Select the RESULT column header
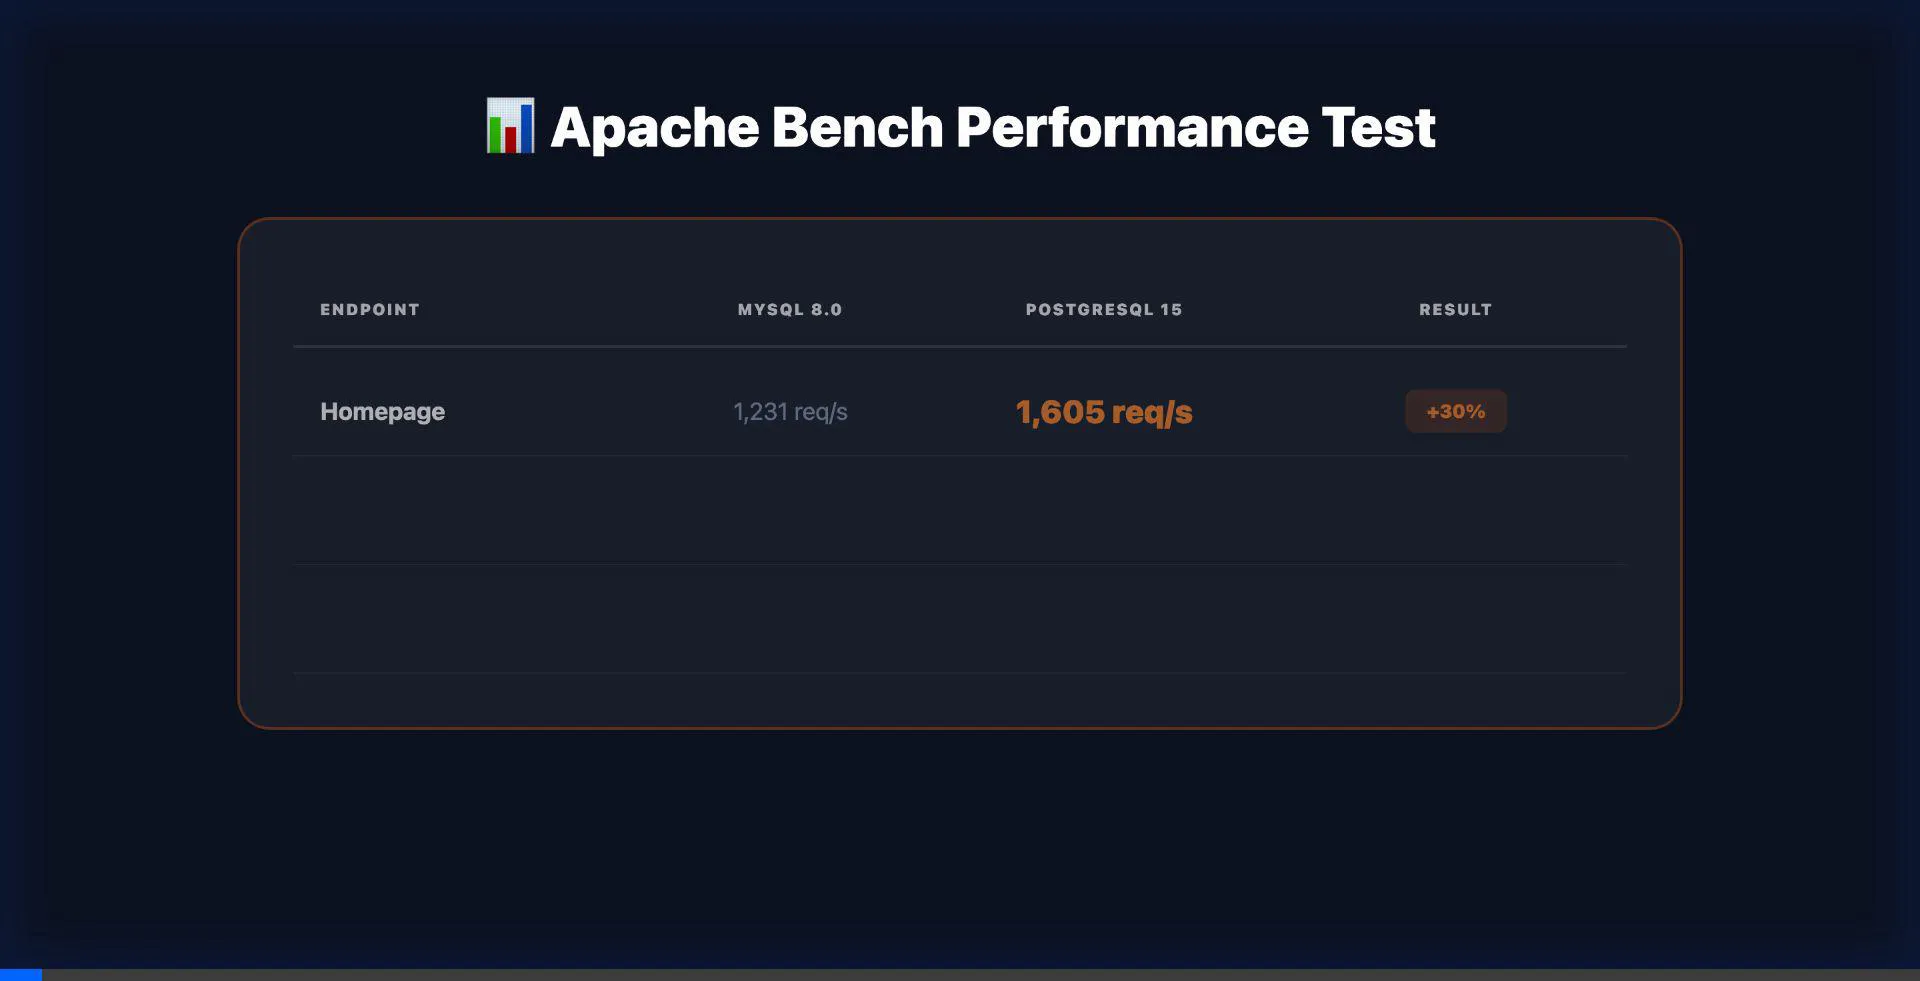This screenshot has height=981, width=1920. 1455,309
